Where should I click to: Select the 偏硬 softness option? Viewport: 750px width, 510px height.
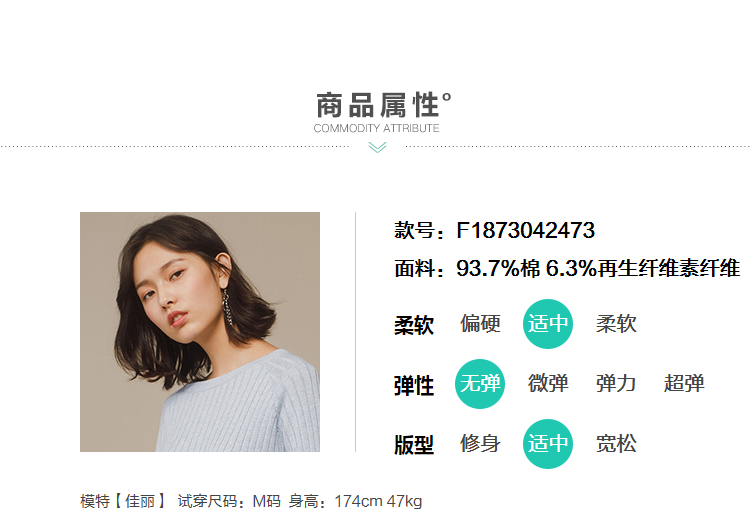tap(480, 324)
